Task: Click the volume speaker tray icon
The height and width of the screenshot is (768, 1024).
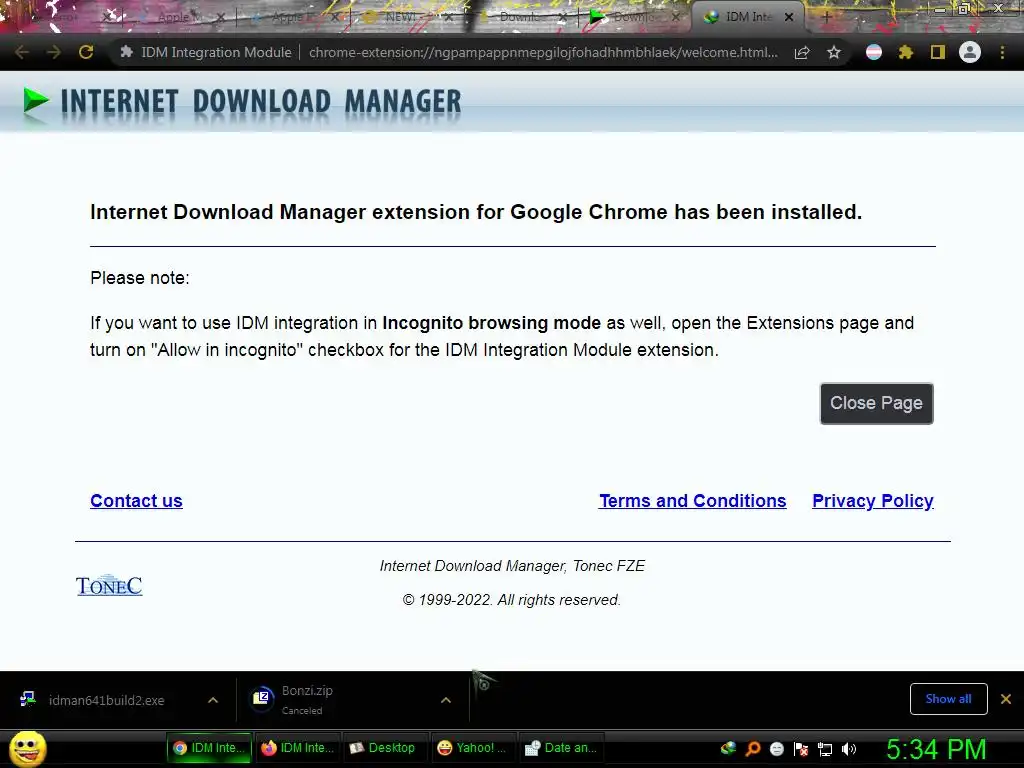Action: [849, 748]
